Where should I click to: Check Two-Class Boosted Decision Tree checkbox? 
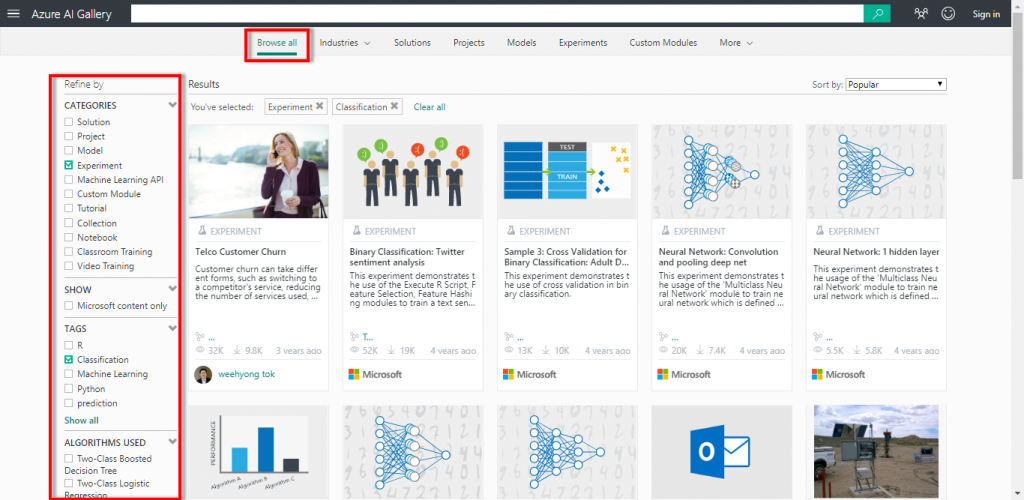[69, 459]
